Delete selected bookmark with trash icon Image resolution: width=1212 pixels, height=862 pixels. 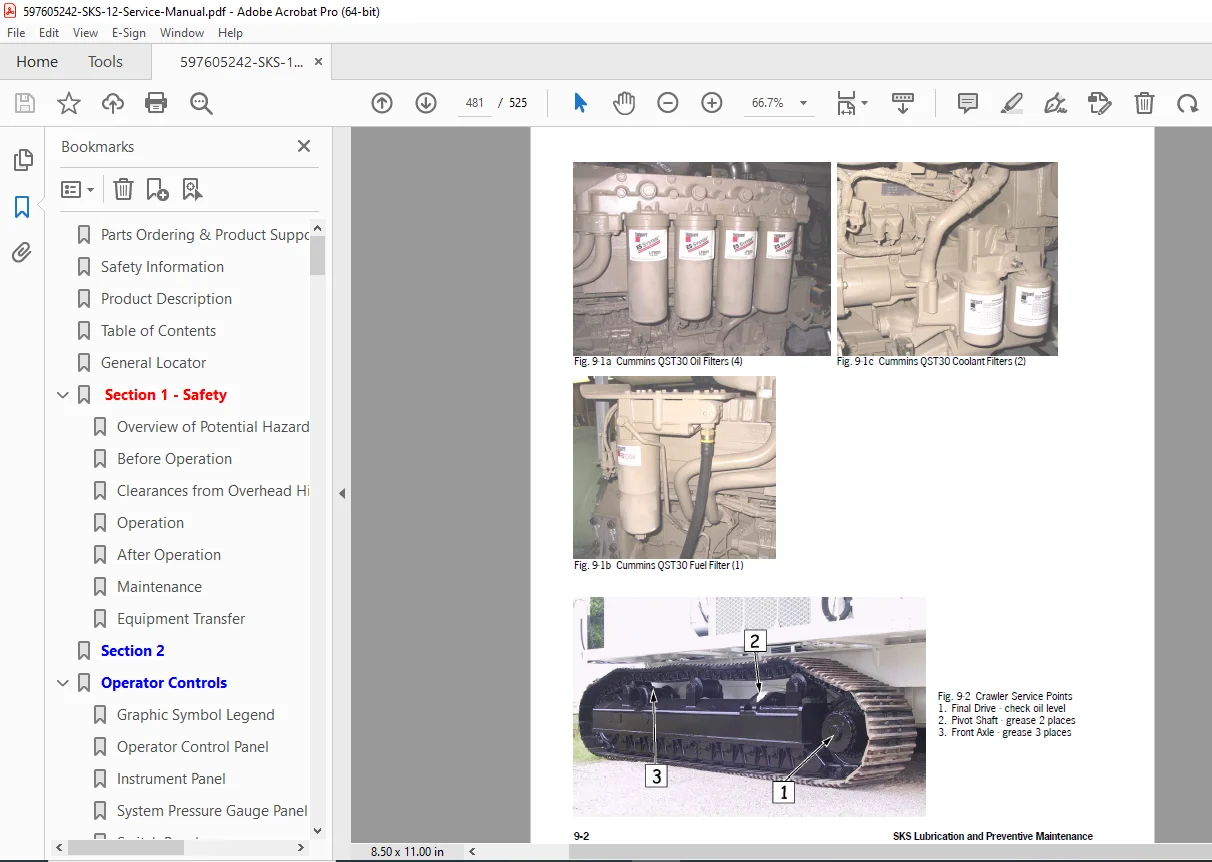[123, 189]
